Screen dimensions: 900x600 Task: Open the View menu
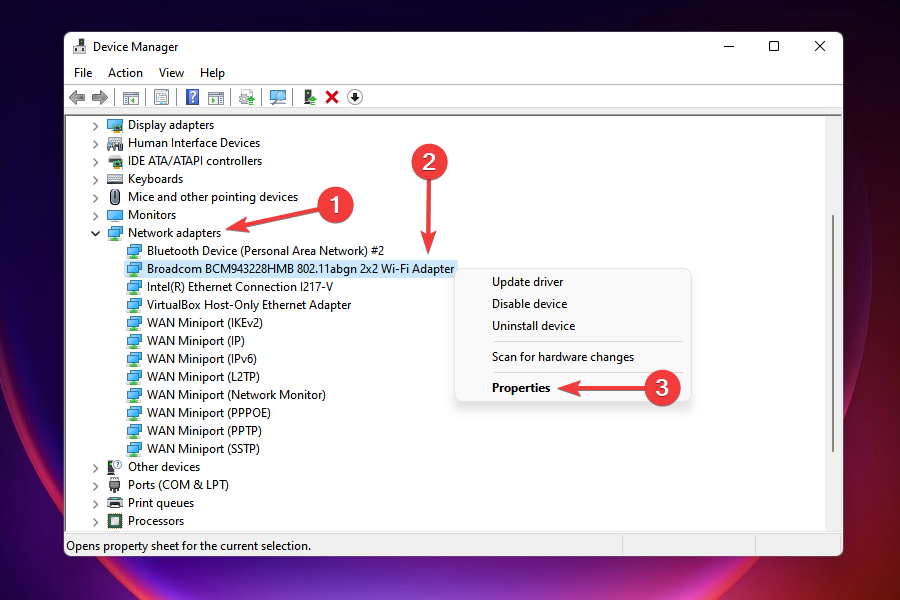(171, 72)
